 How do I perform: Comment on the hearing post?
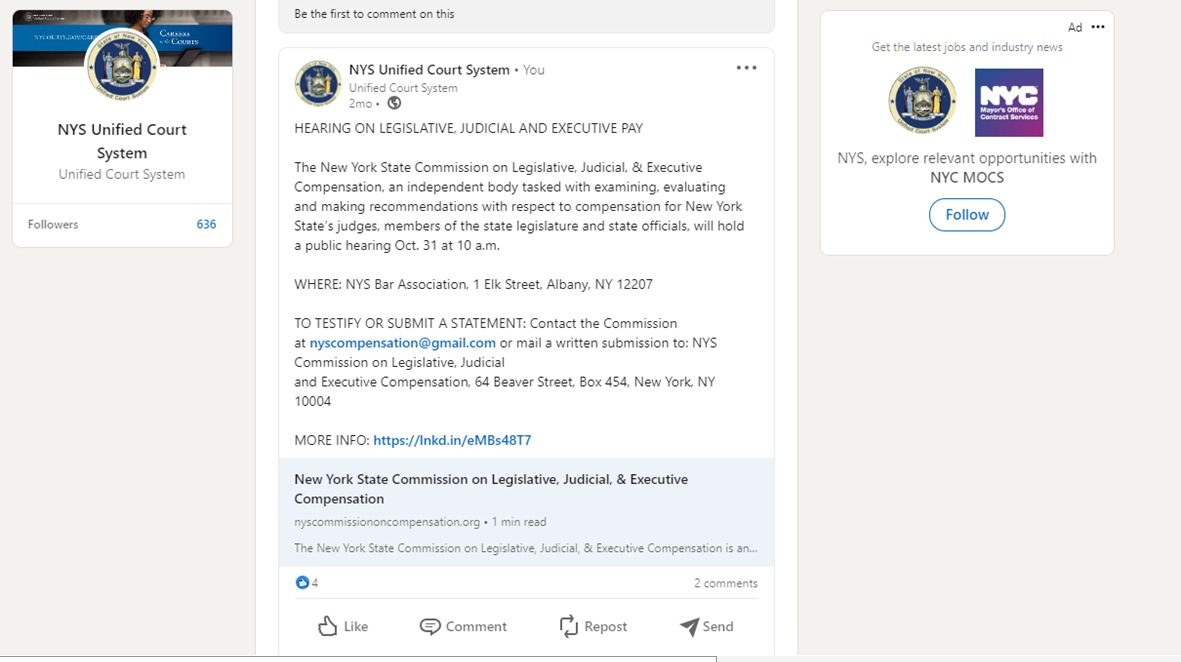(x=463, y=626)
